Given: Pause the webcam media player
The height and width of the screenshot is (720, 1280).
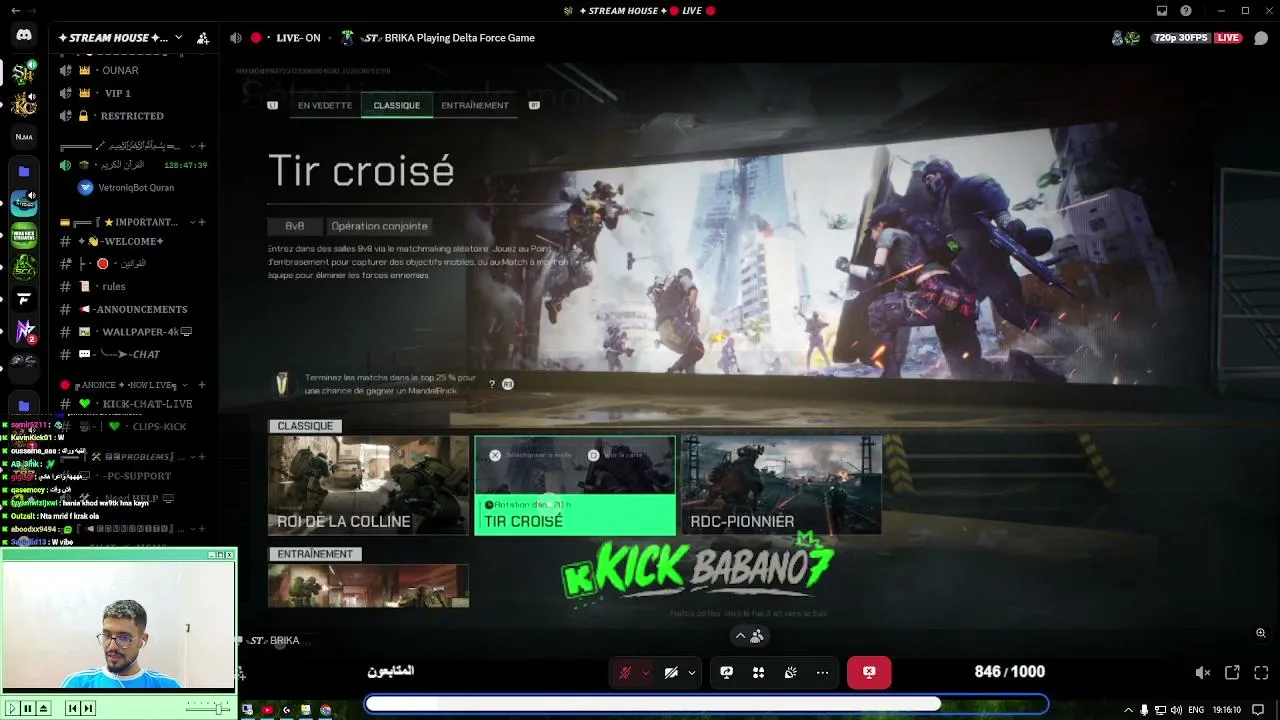Looking at the screenshot, I should [x=28, y=708].
